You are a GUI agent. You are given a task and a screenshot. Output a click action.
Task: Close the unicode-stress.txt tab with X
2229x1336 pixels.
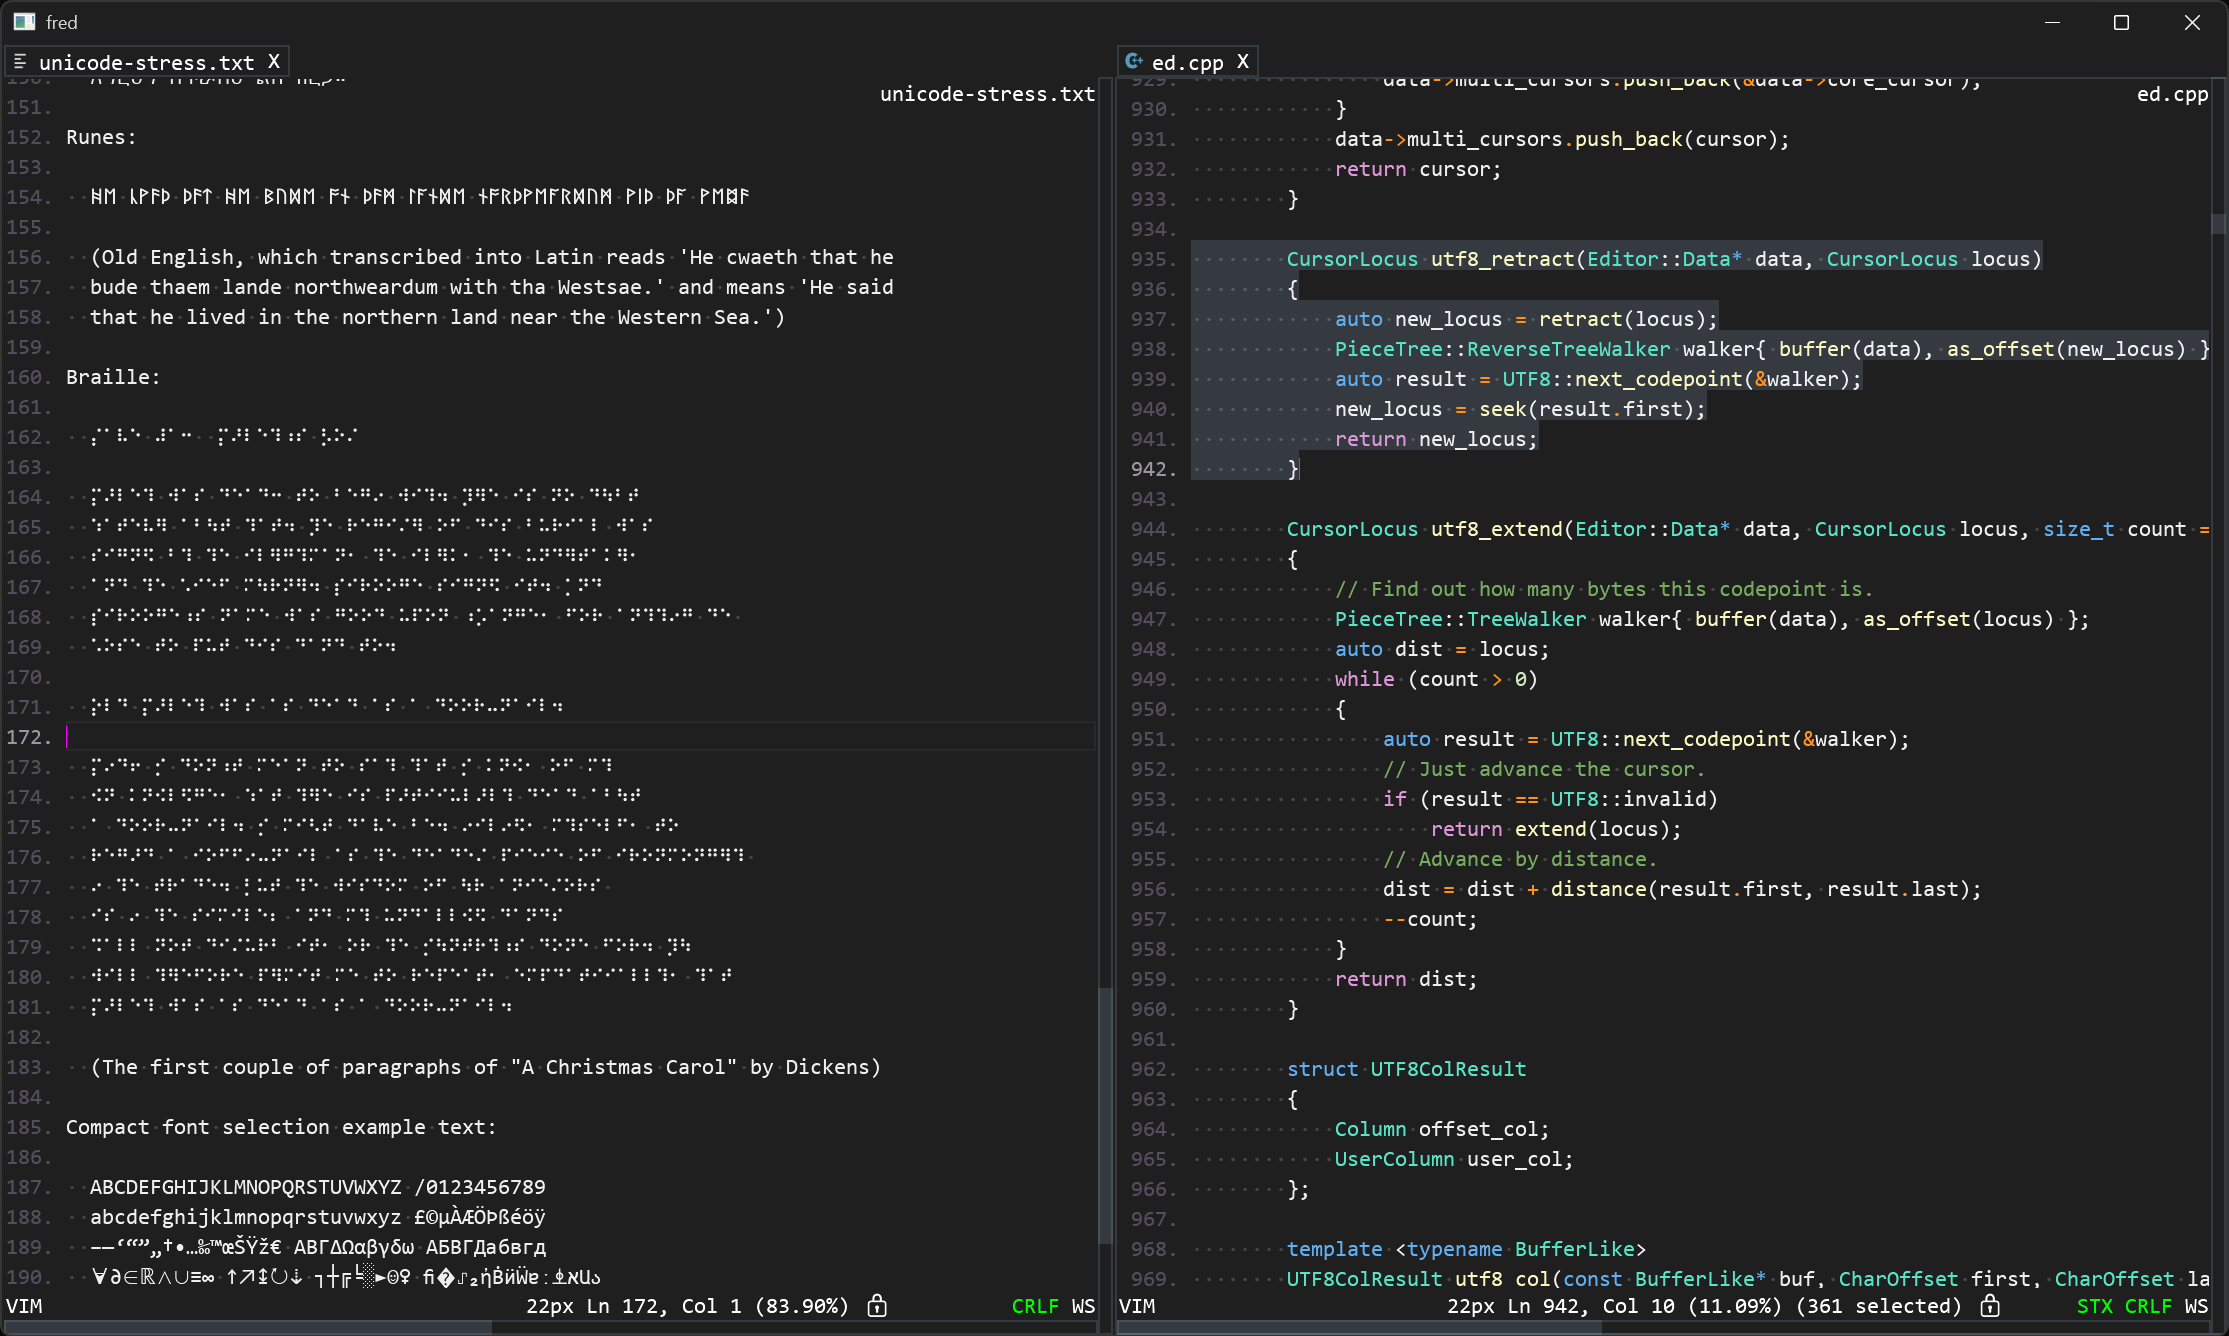pos(274,62)
